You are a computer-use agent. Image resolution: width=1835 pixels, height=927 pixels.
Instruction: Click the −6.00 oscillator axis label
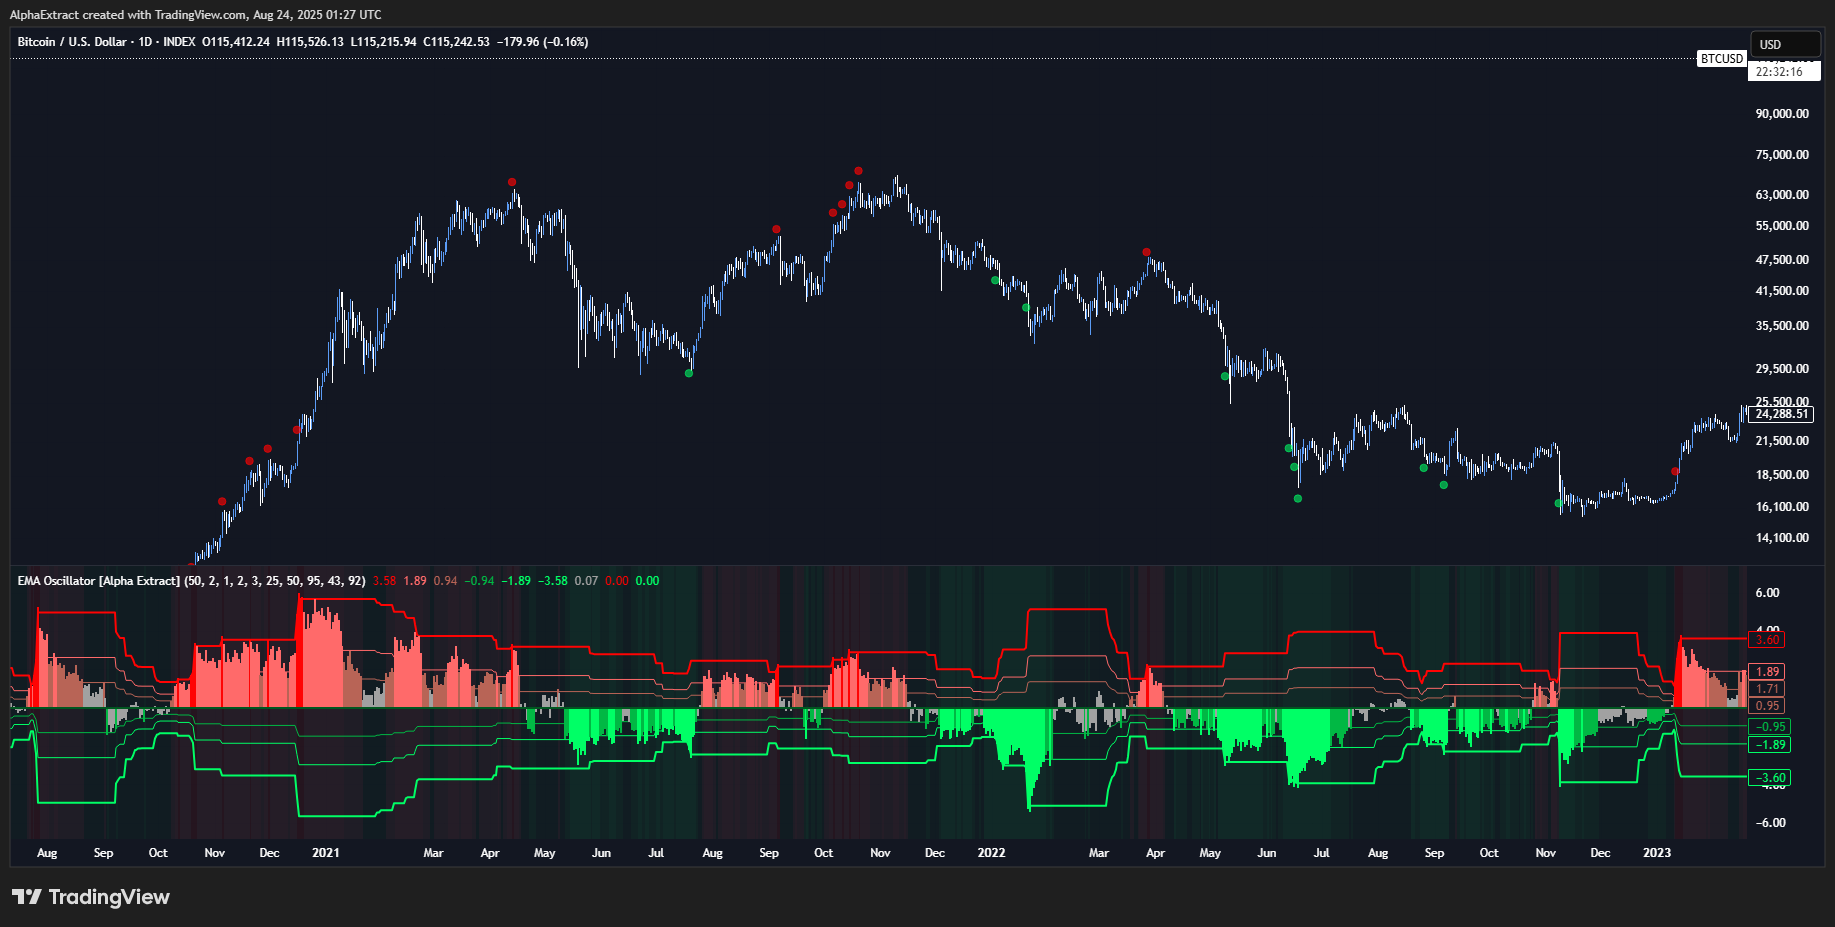1770,823
